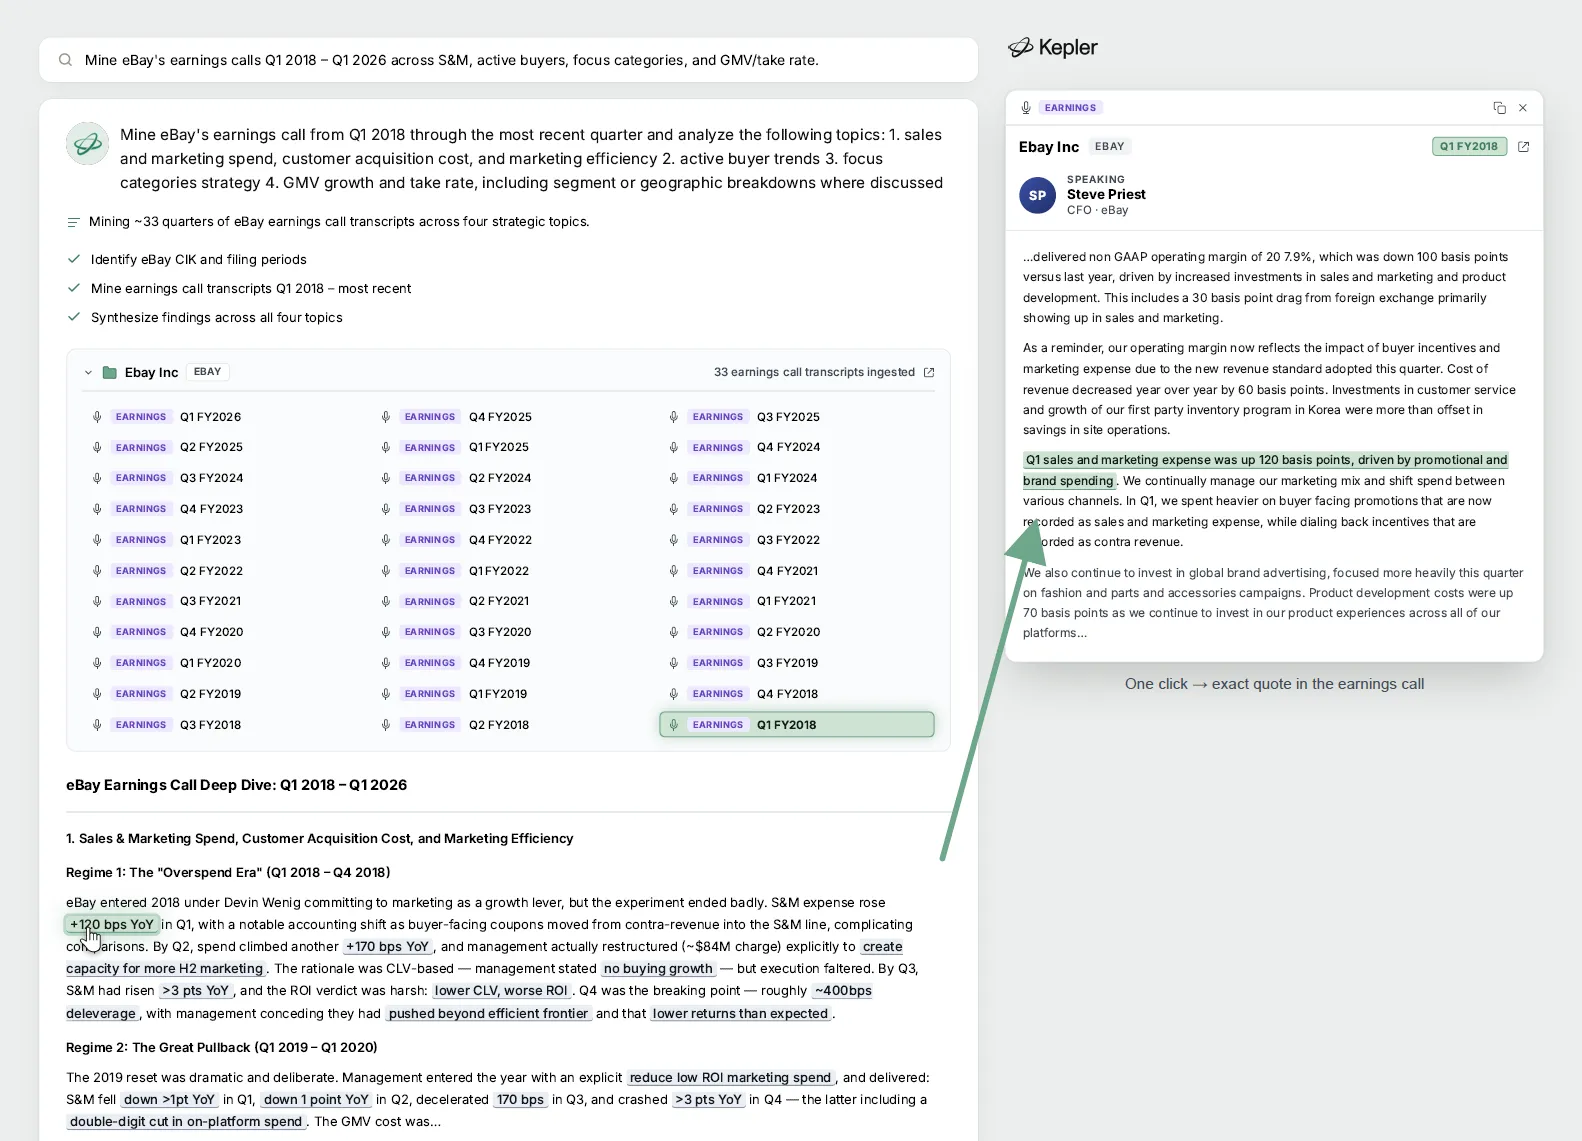The image size is (1582, 1141).
Task: Click microphone icon on Q3 FY2021 row
Action: 97,602
